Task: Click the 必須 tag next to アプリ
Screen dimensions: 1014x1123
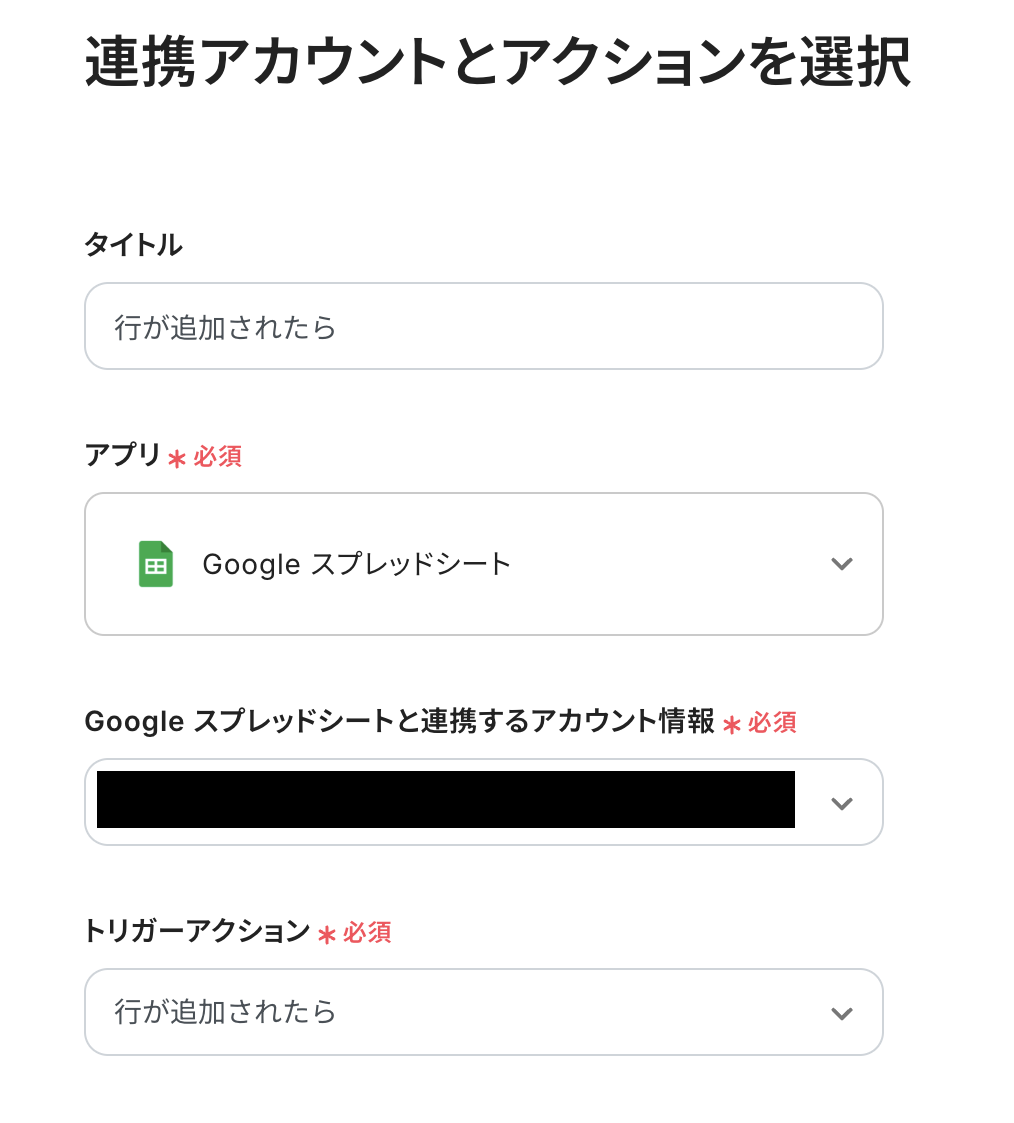Action: pyautogui.click(x=217, y=457)
